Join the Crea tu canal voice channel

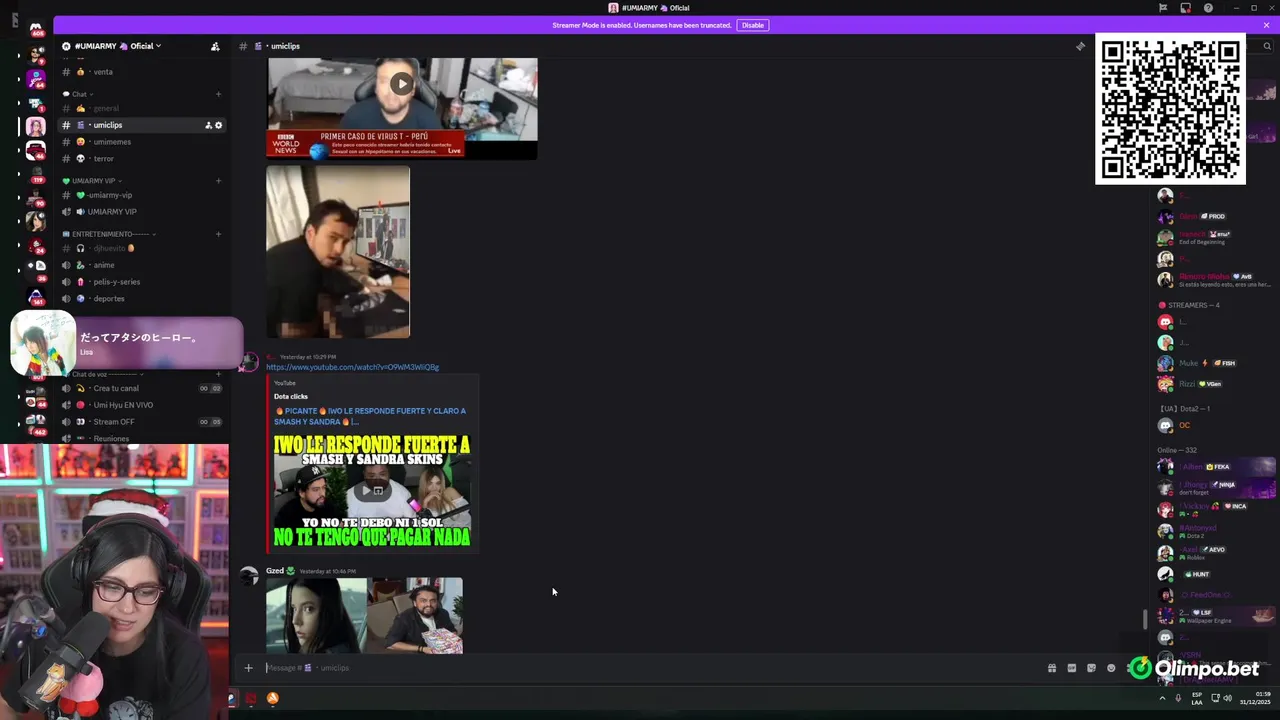[140, 388]
